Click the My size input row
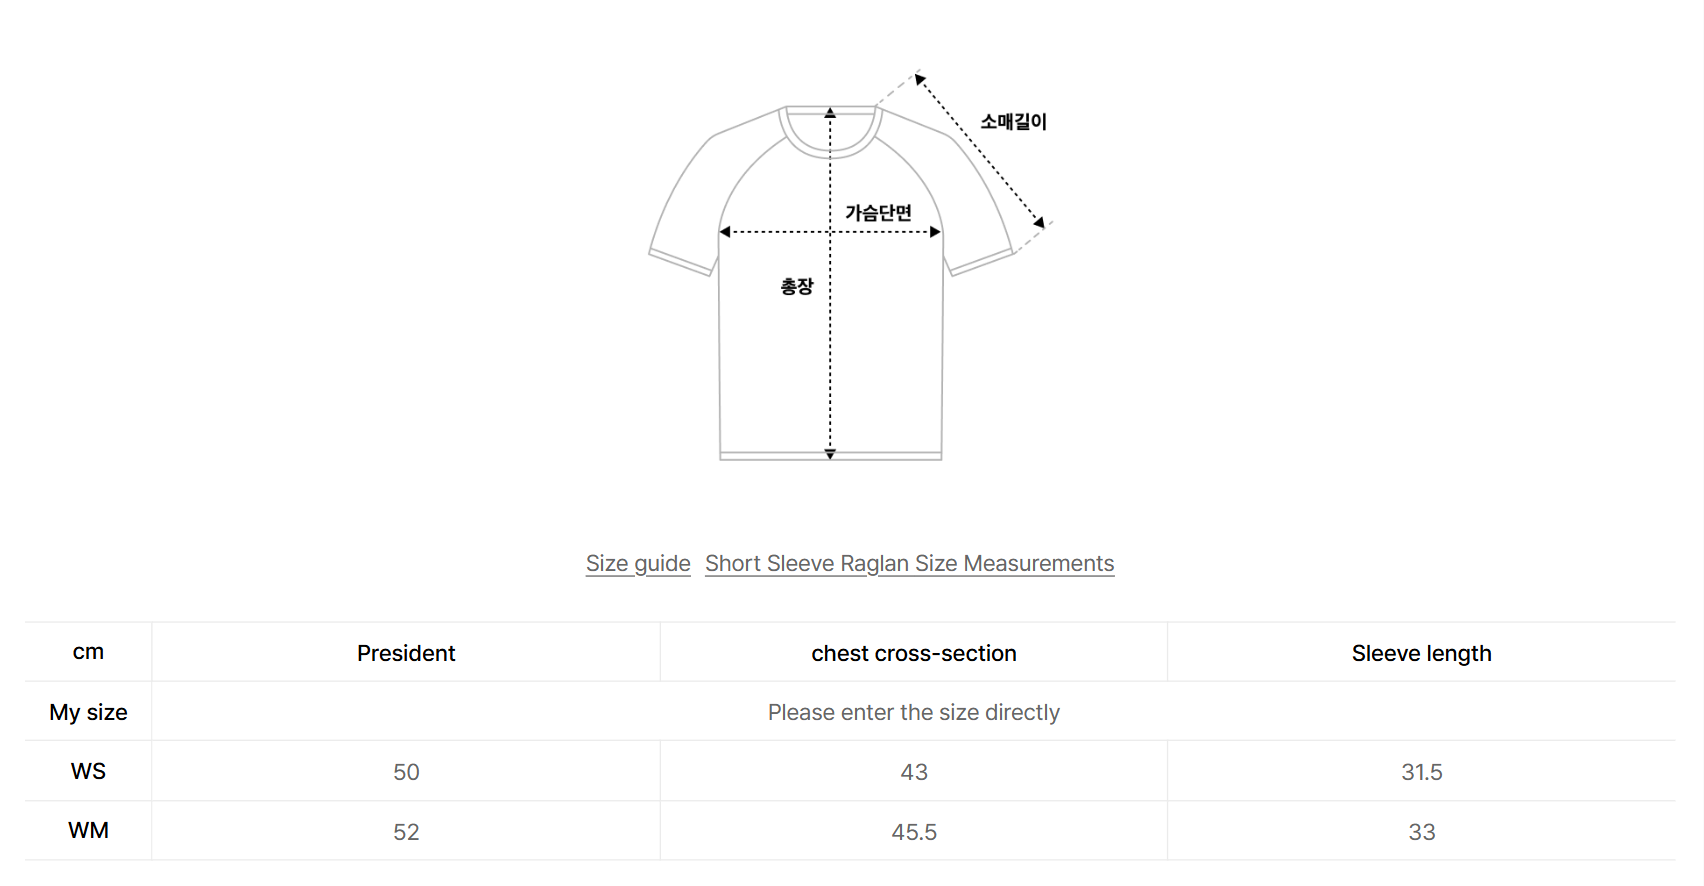This screenshot has width=1704, height=886. (850, 712)
